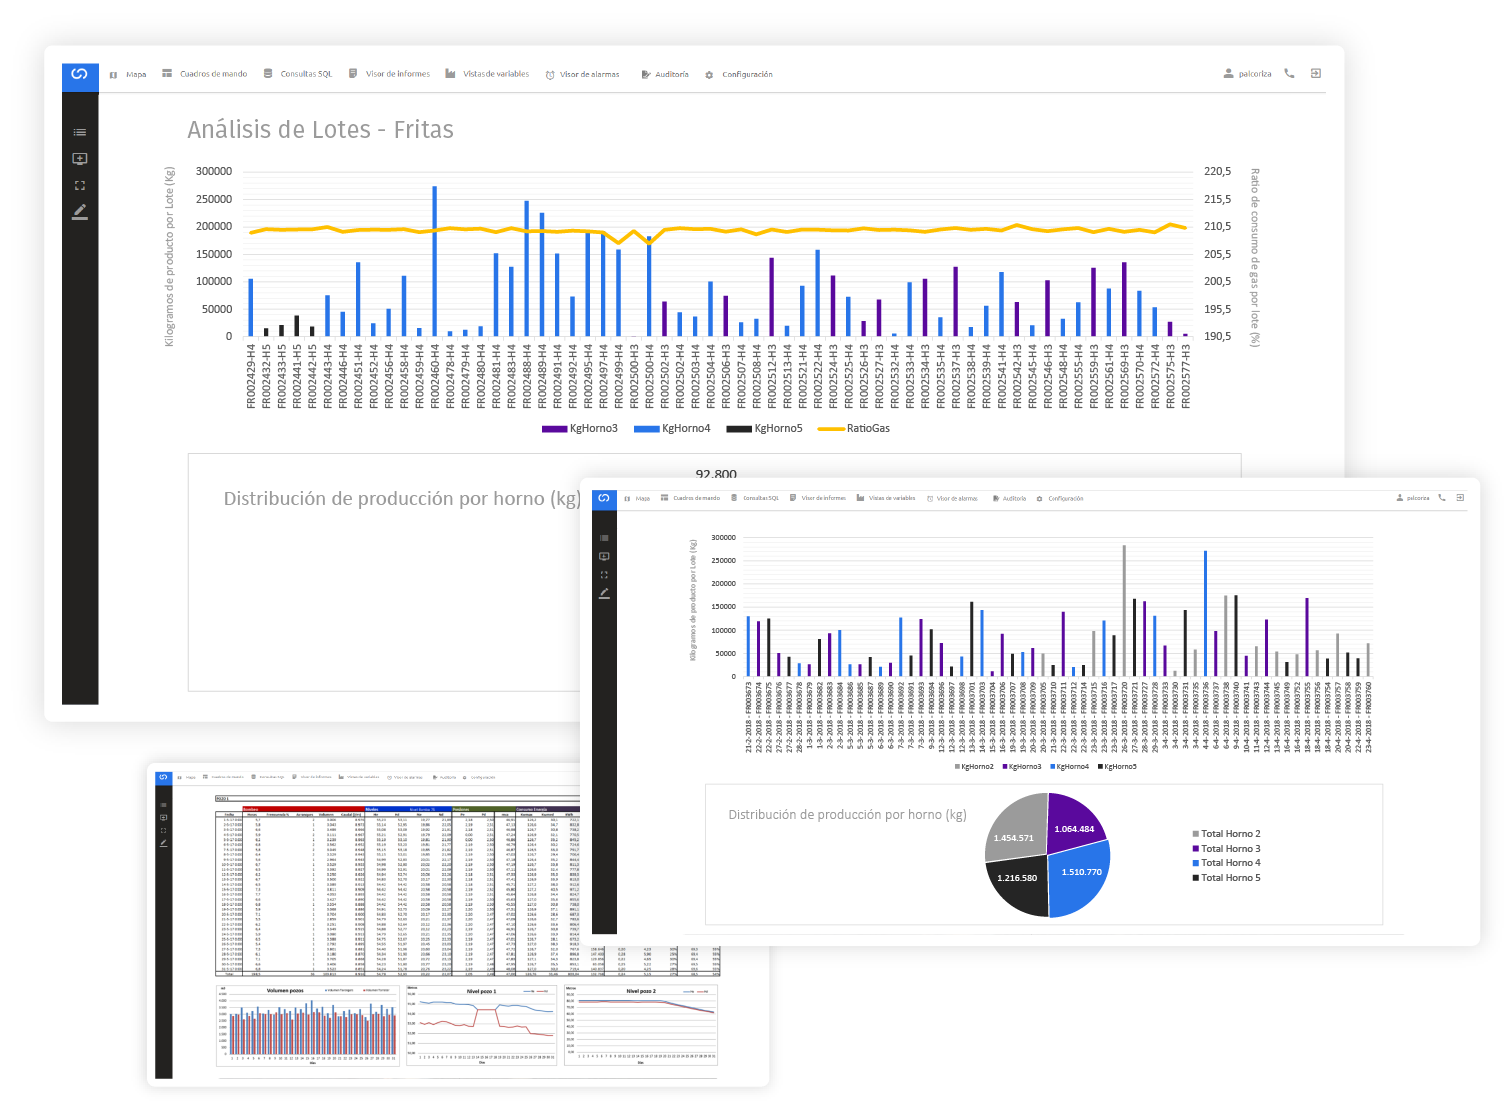The height and width of the screenshot is (1110, 1512).
Task: Click the phone icon in the Análisis de Lotes window
Action: 1289,74
